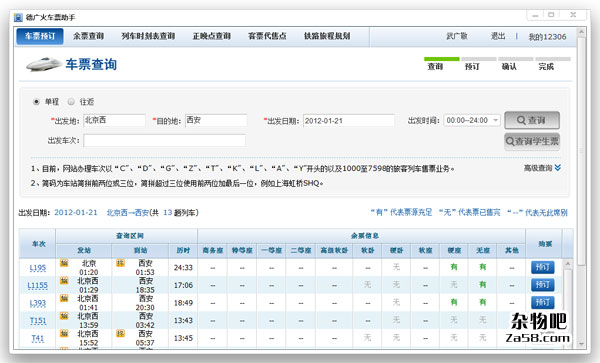Click the 查询 search button
This screenshot has width=600, height=363.
tap(532, 120)
